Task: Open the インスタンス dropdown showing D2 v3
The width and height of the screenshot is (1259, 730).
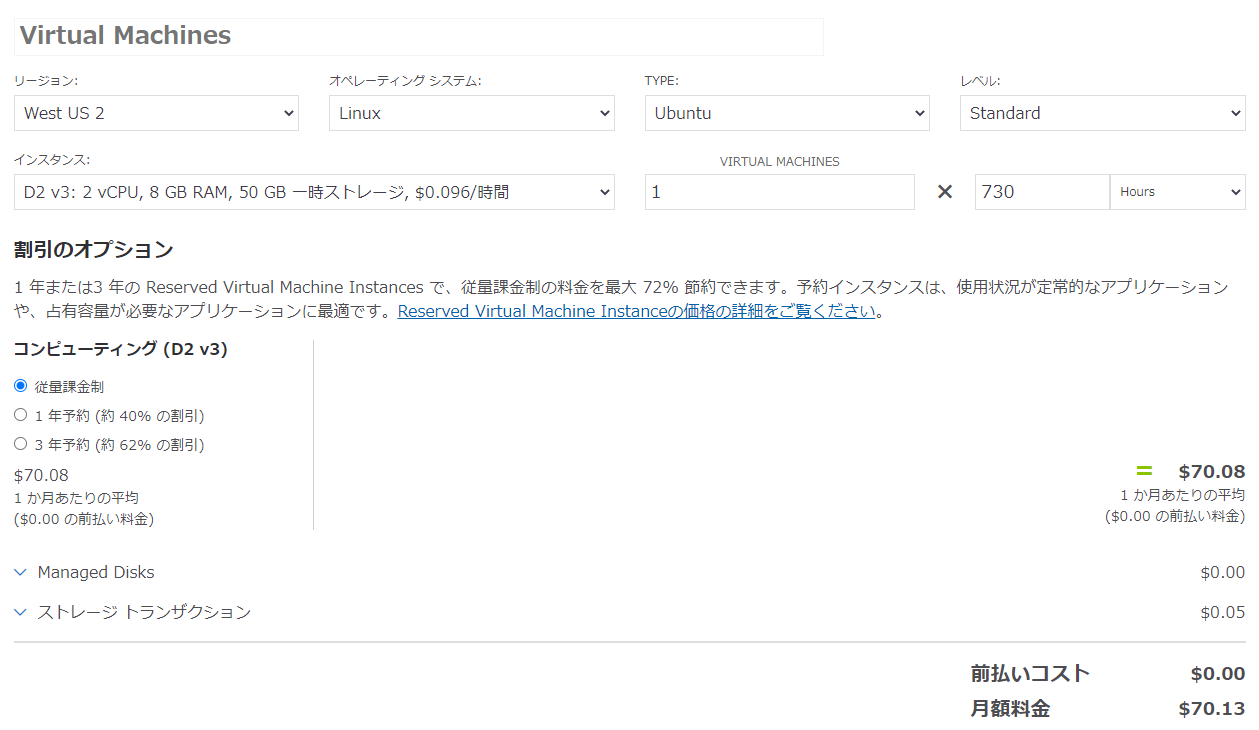Action: click(314, 192)
